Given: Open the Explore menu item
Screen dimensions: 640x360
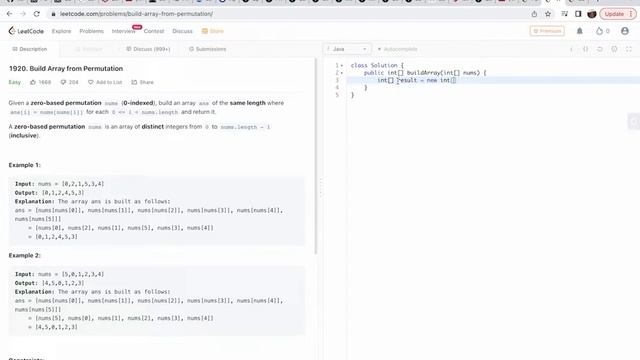Looking at the screenshot, I should (x=61, y=31).
